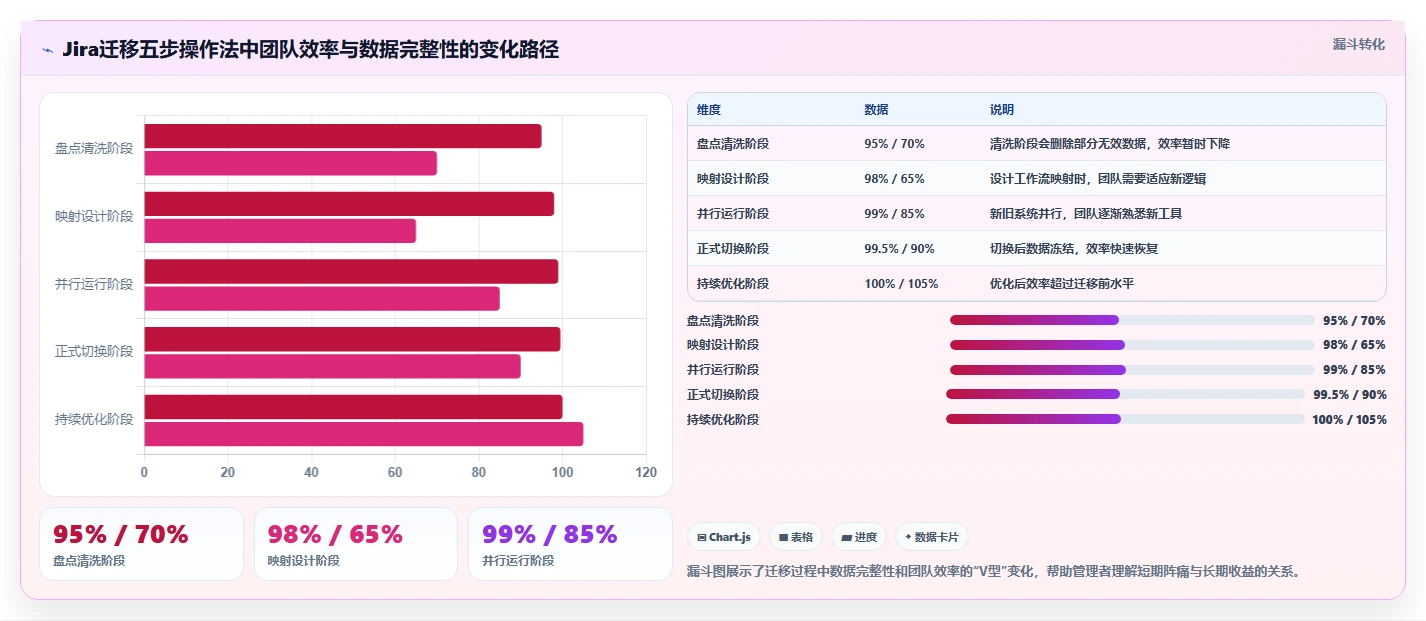This screenshot has width=1426, height=621.
Task: Click the 数据 column header
Action: [876, 109]
